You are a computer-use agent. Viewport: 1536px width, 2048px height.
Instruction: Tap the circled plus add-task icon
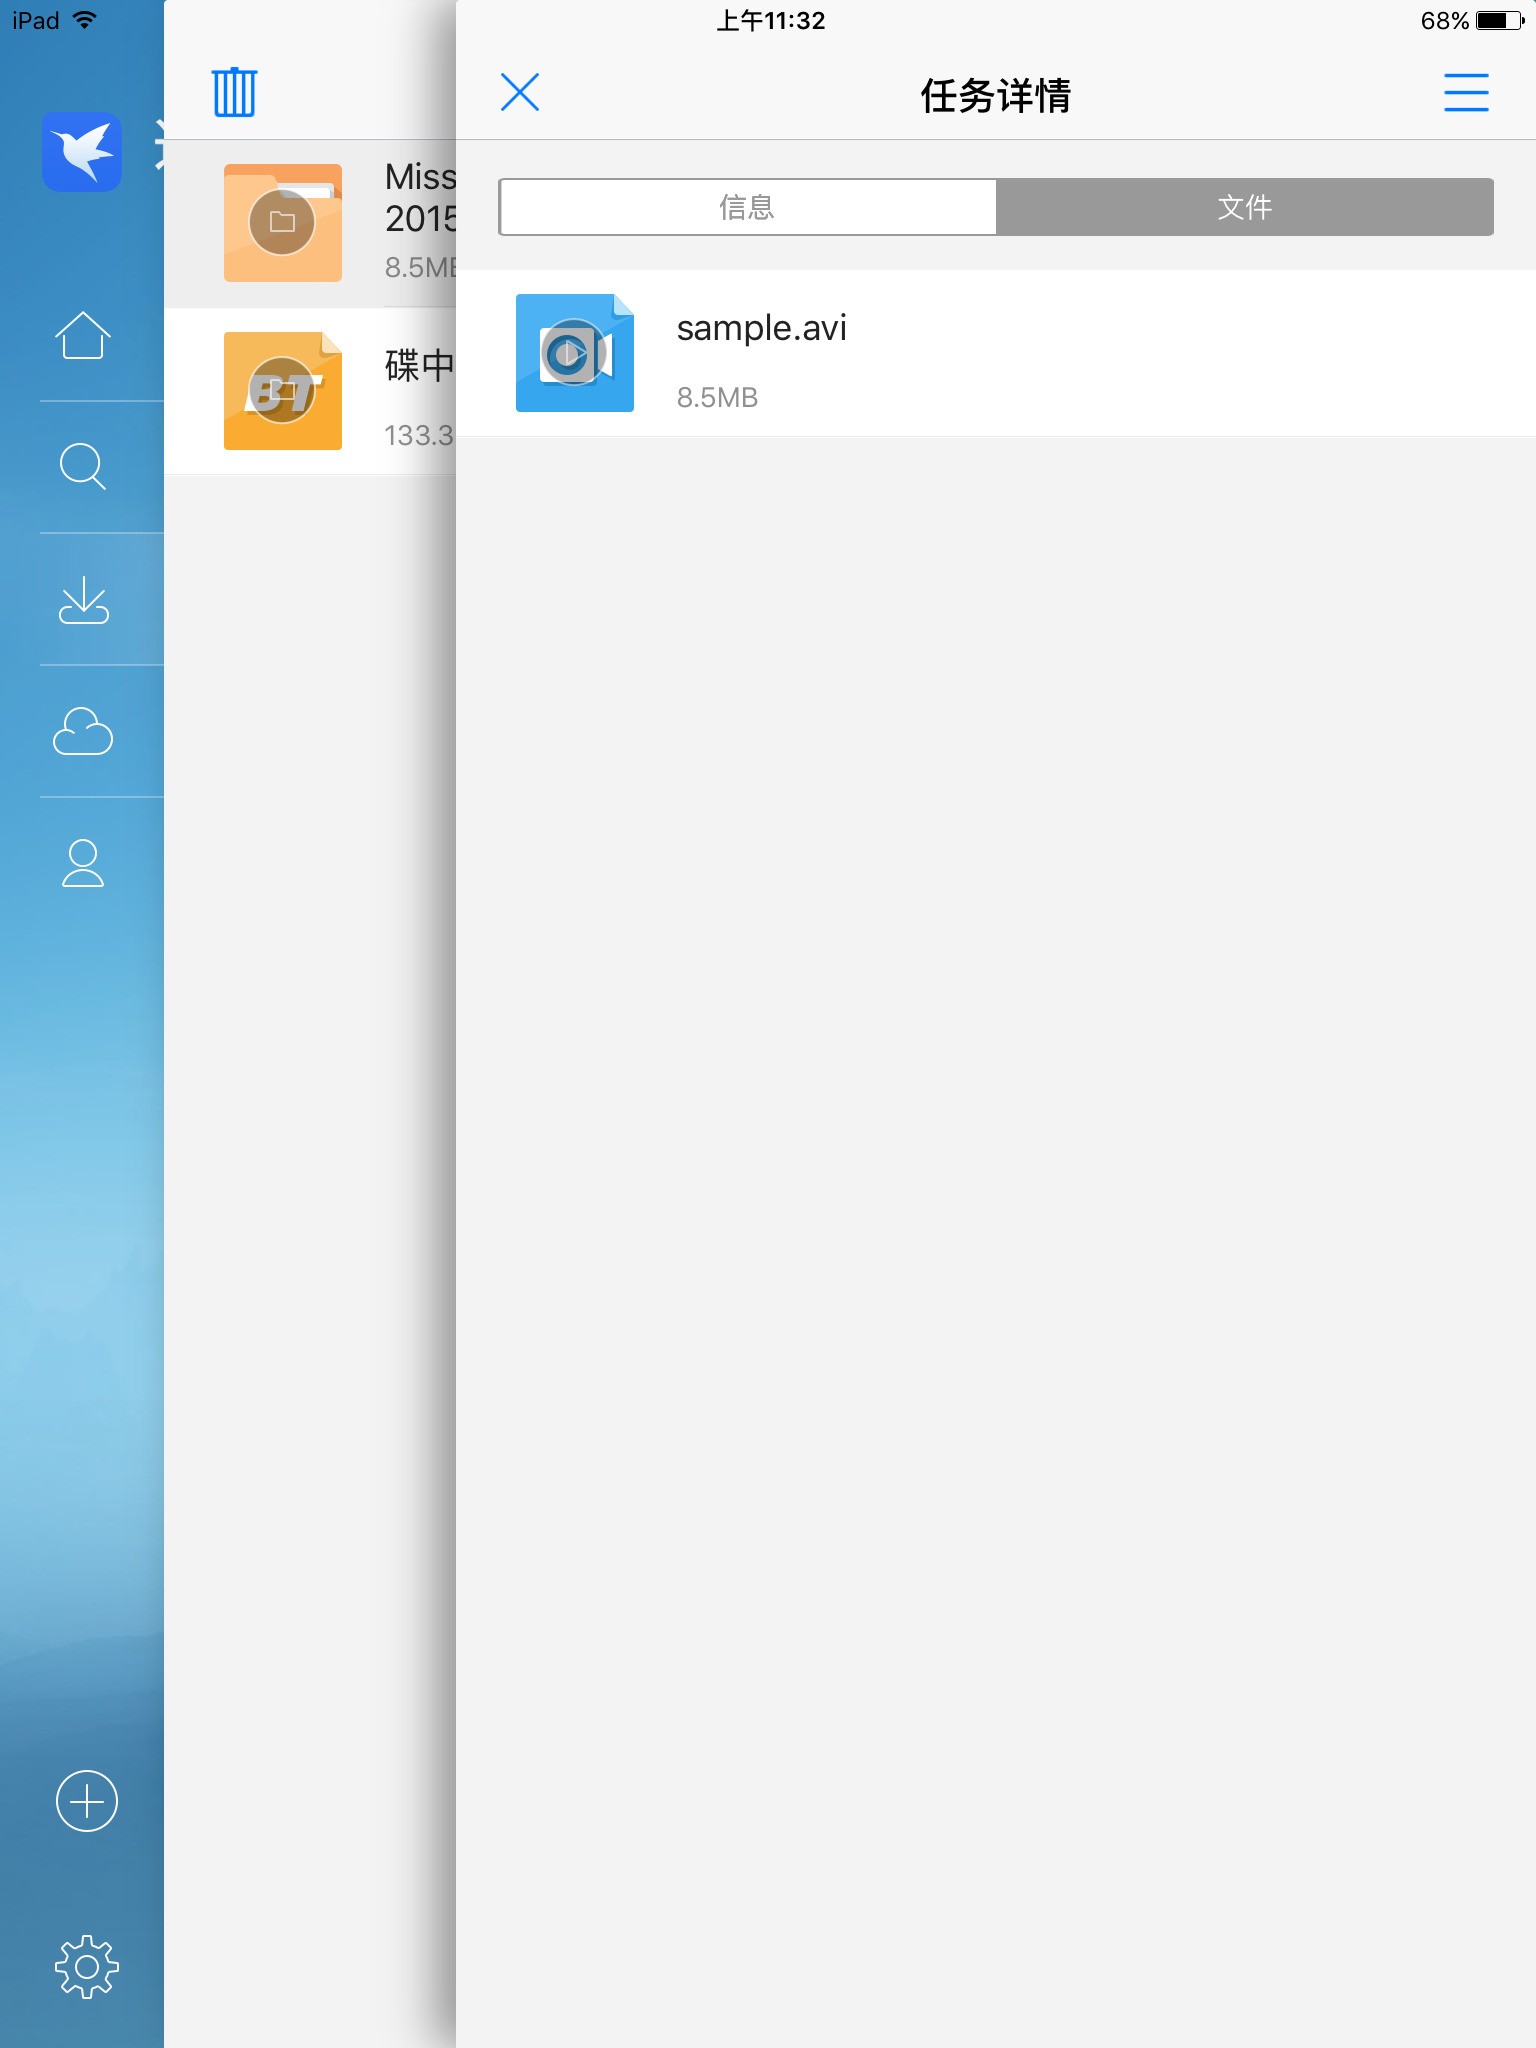click(x=87, y=1801)
